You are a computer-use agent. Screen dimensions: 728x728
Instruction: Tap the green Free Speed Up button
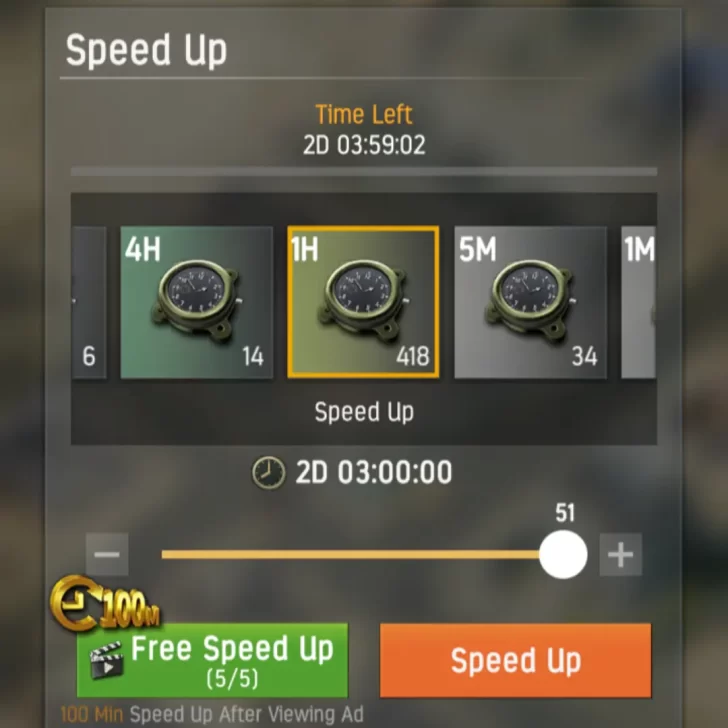pyautogui.click(x=212, y=660)
